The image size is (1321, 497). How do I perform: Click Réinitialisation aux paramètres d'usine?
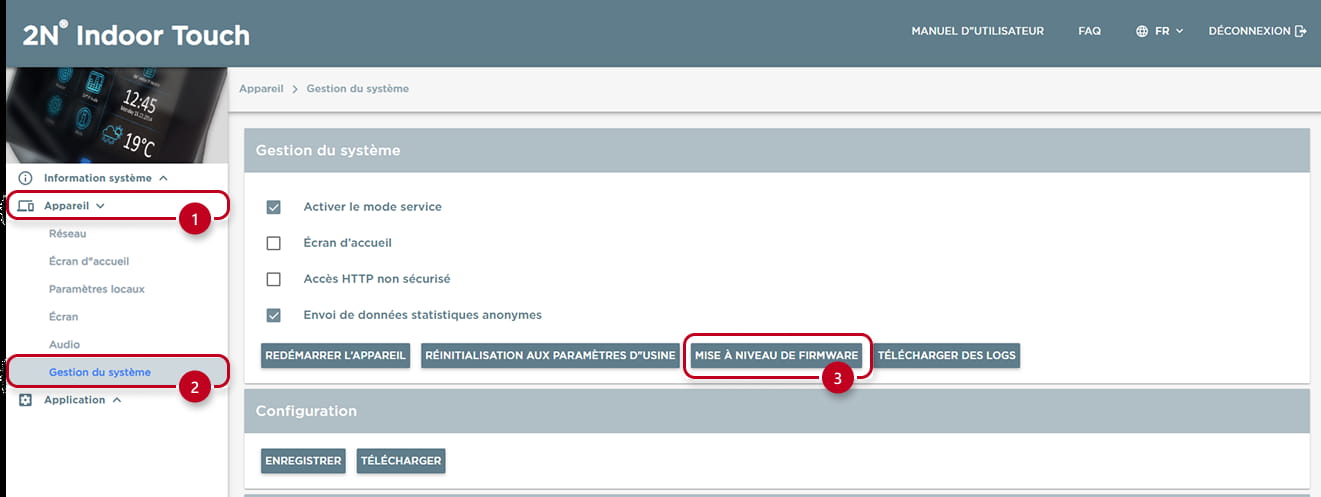551,356
